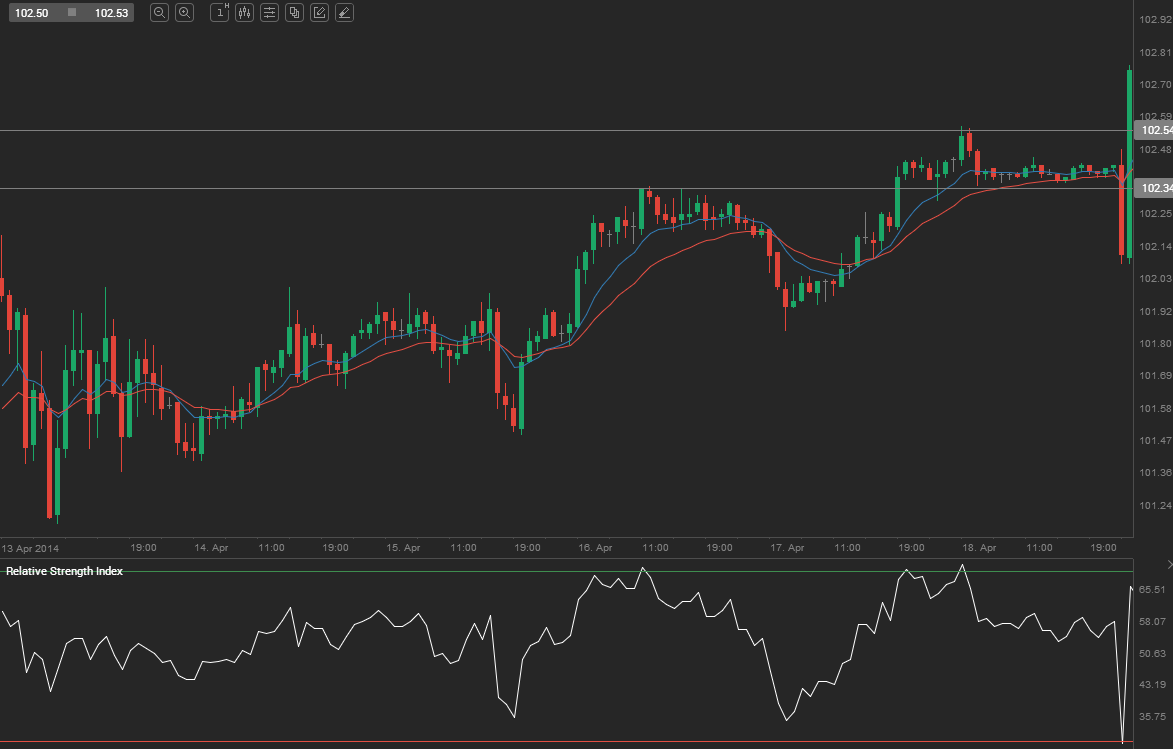The height and width of the screenshot is (749, 1173).
Task: Click the gray square between bid and ask
Action: coord(72,13)
